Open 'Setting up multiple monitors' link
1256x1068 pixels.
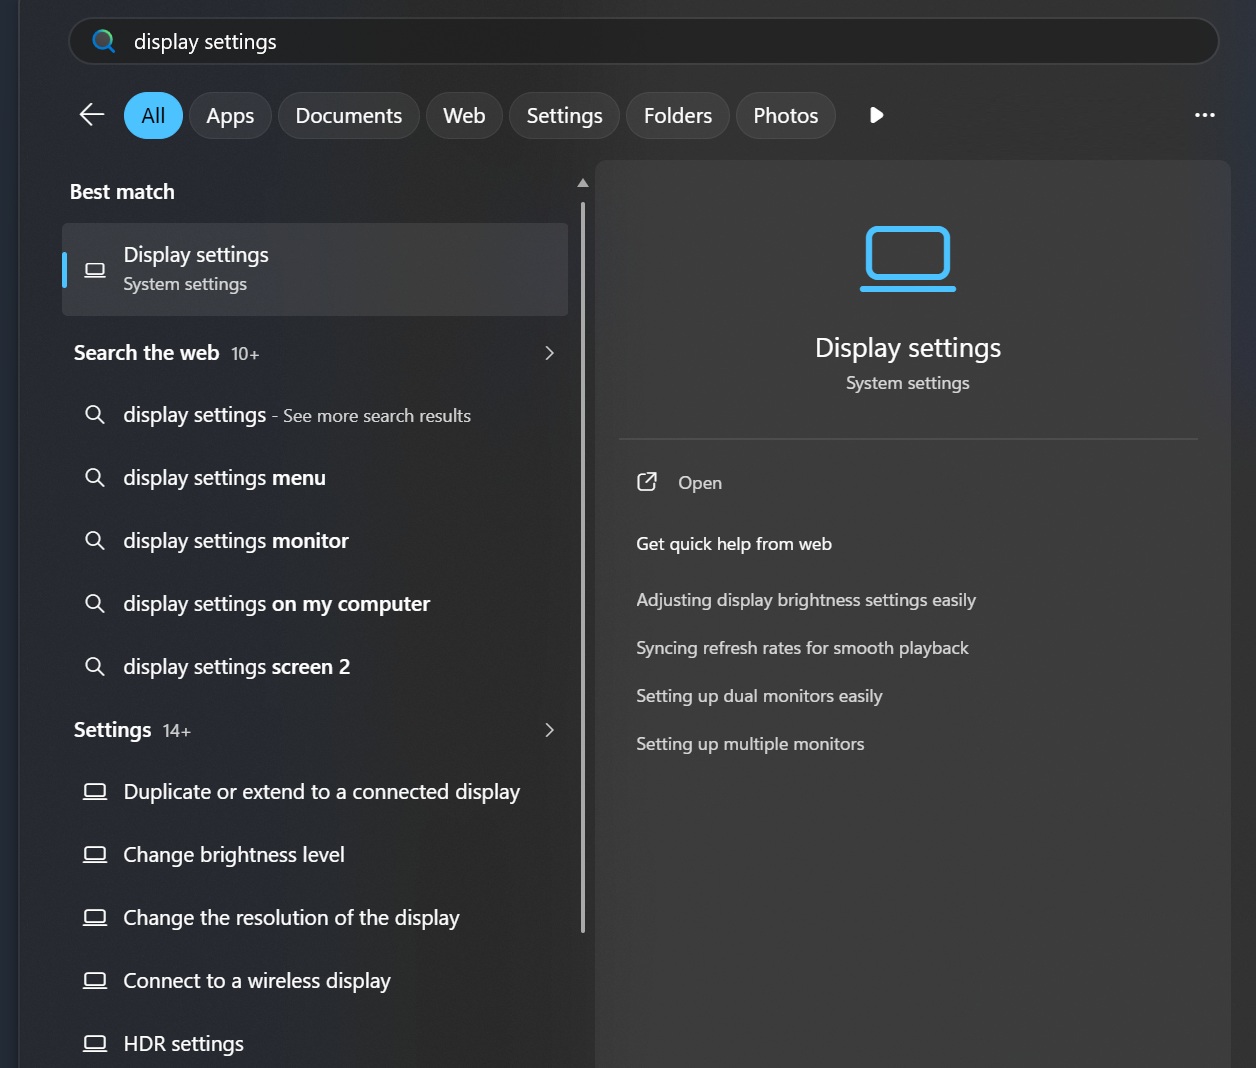pos(750,744)
